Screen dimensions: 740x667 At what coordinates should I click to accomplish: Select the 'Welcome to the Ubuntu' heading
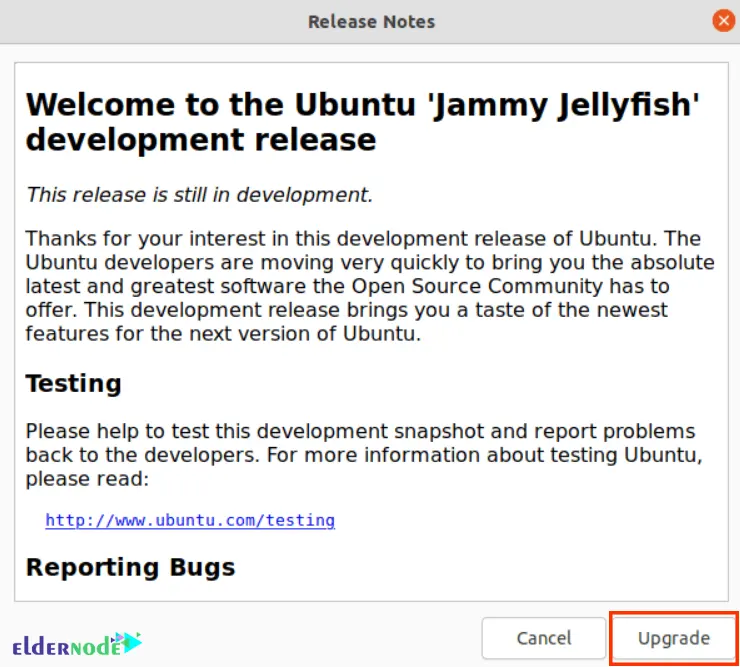pos(362,122)
